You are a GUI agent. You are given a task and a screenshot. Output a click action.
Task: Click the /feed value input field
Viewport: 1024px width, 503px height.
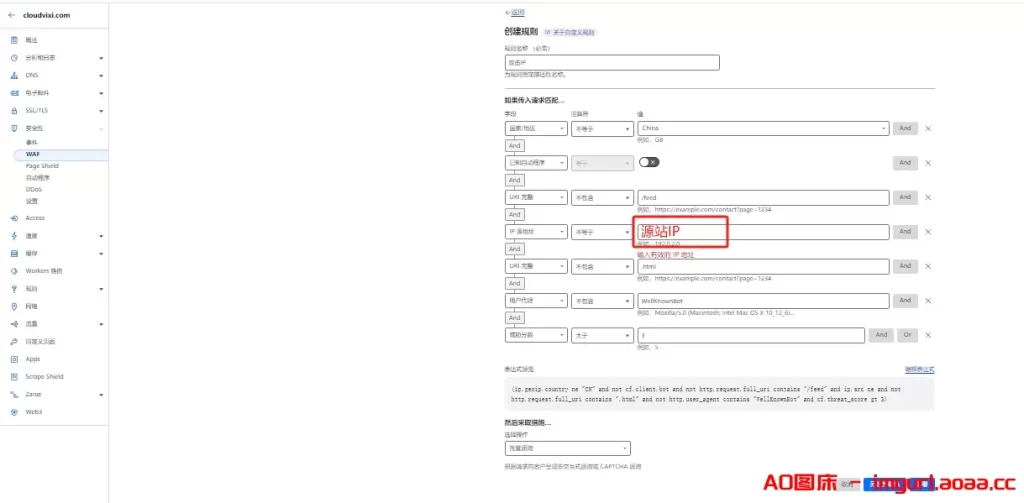763,197
